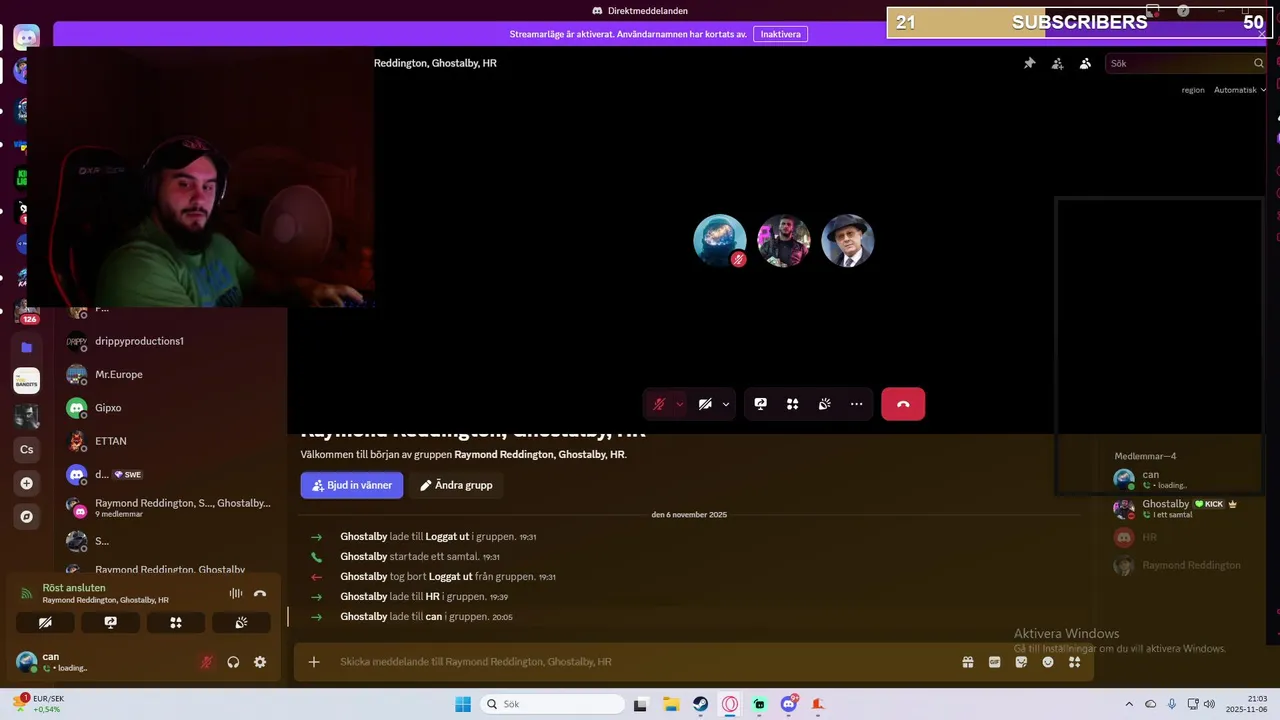Open more options ellipsis in call controls
The image size is (1280, 720).
point(856,404)
